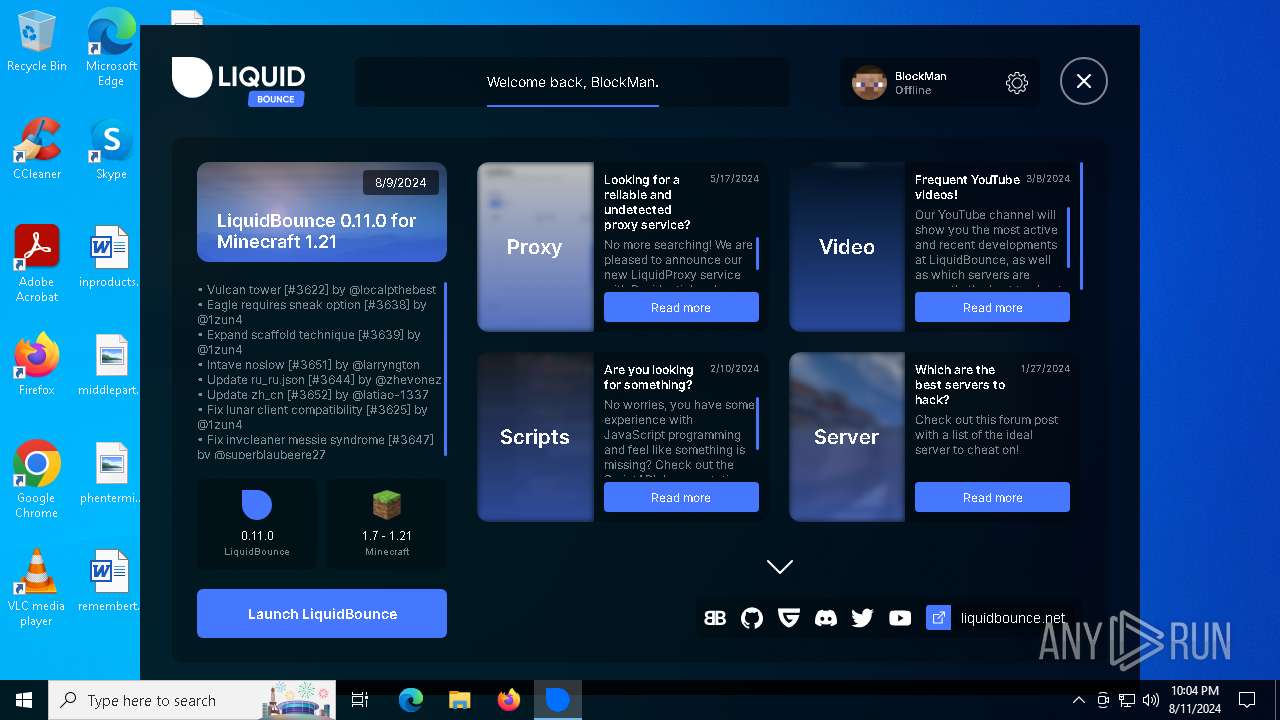Viewport: 1280px width, 720px height.
Task: Click the BlockMan avatar head
Action: pos(869,83)
